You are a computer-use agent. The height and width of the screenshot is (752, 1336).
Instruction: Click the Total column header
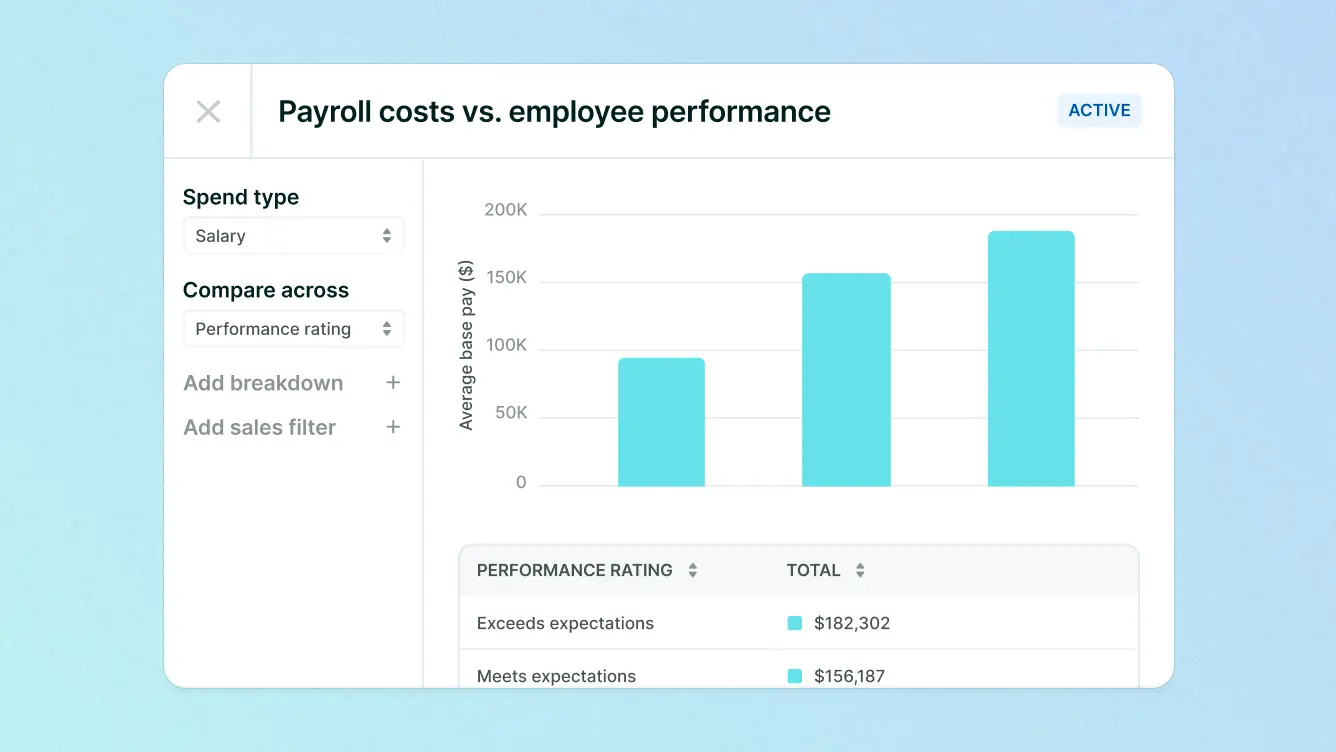[x=813, y=571]
